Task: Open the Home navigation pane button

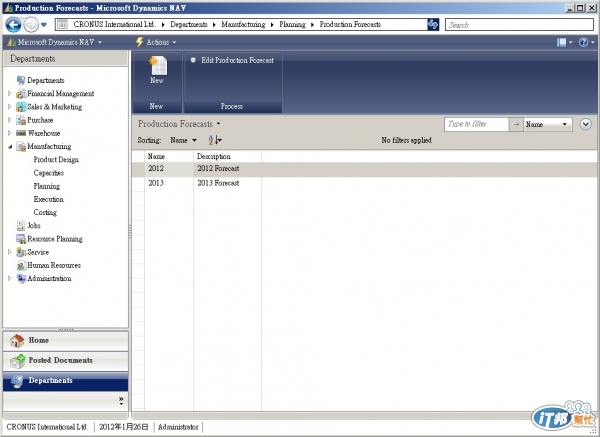Action: tap(65, 341)
